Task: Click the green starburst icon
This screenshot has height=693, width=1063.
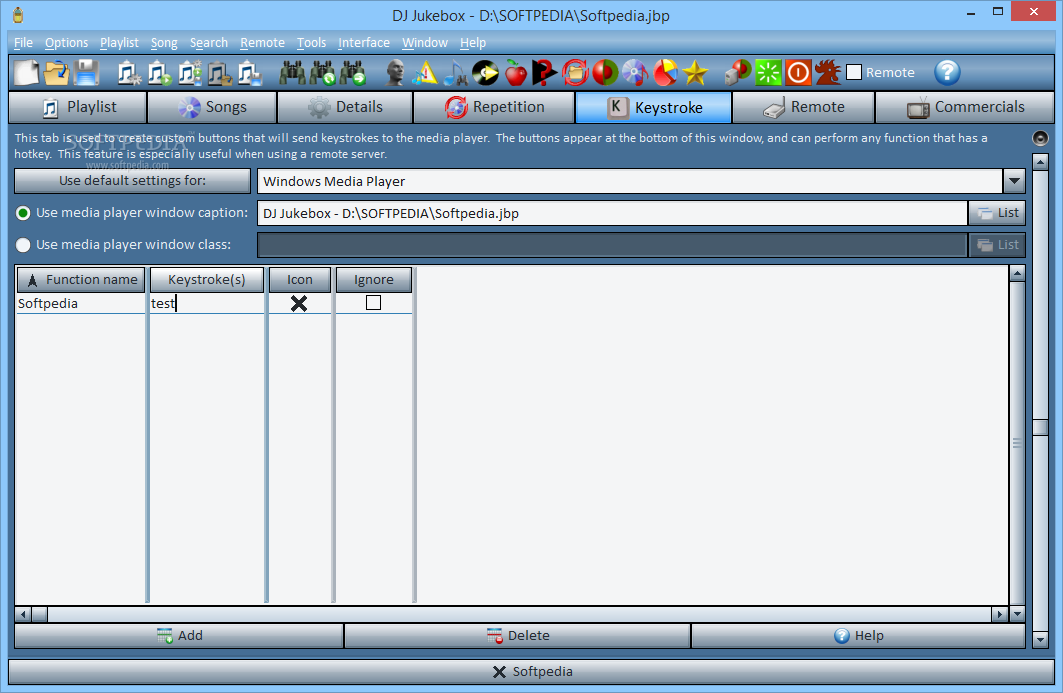Action: click(769, 73)
